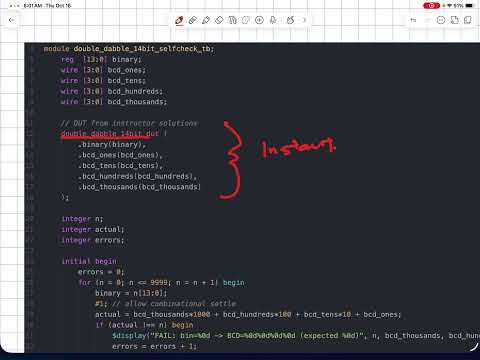Tap the screen recording indicator
The image size is (480, 360).
point(431,6)
